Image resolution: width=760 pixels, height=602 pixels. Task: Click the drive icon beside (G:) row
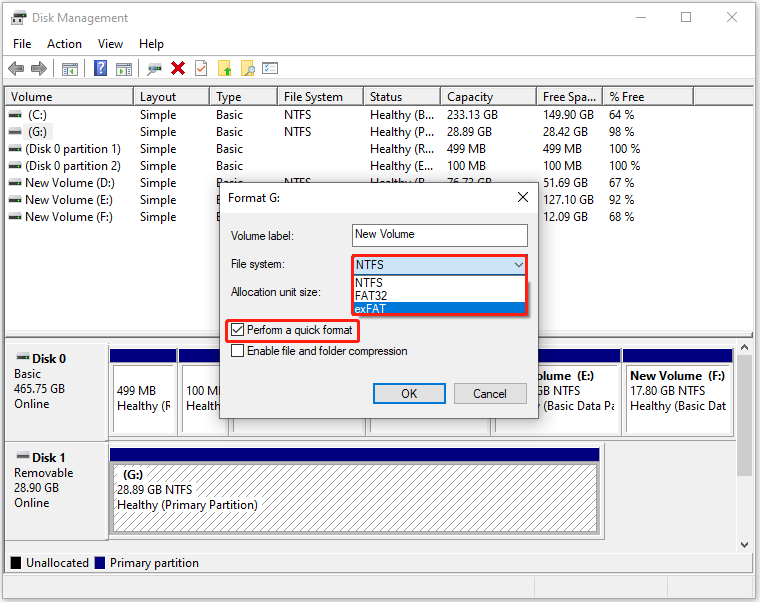[x=16, y=132]
